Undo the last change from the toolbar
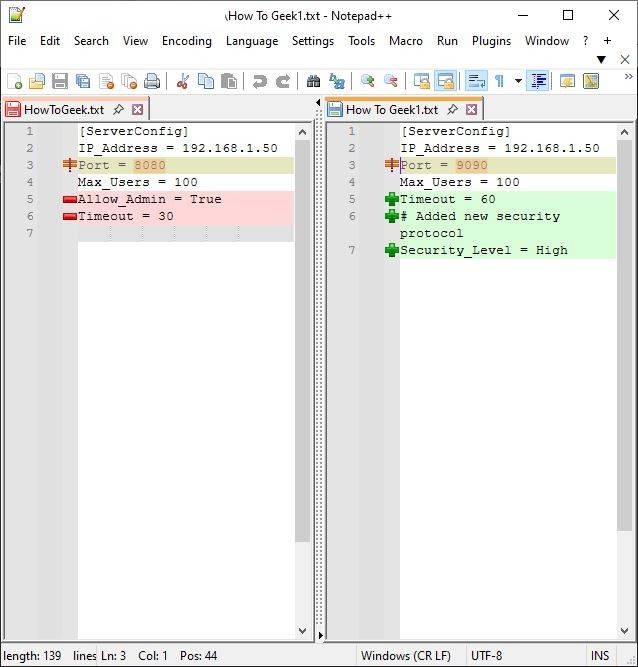 (260, 81)
